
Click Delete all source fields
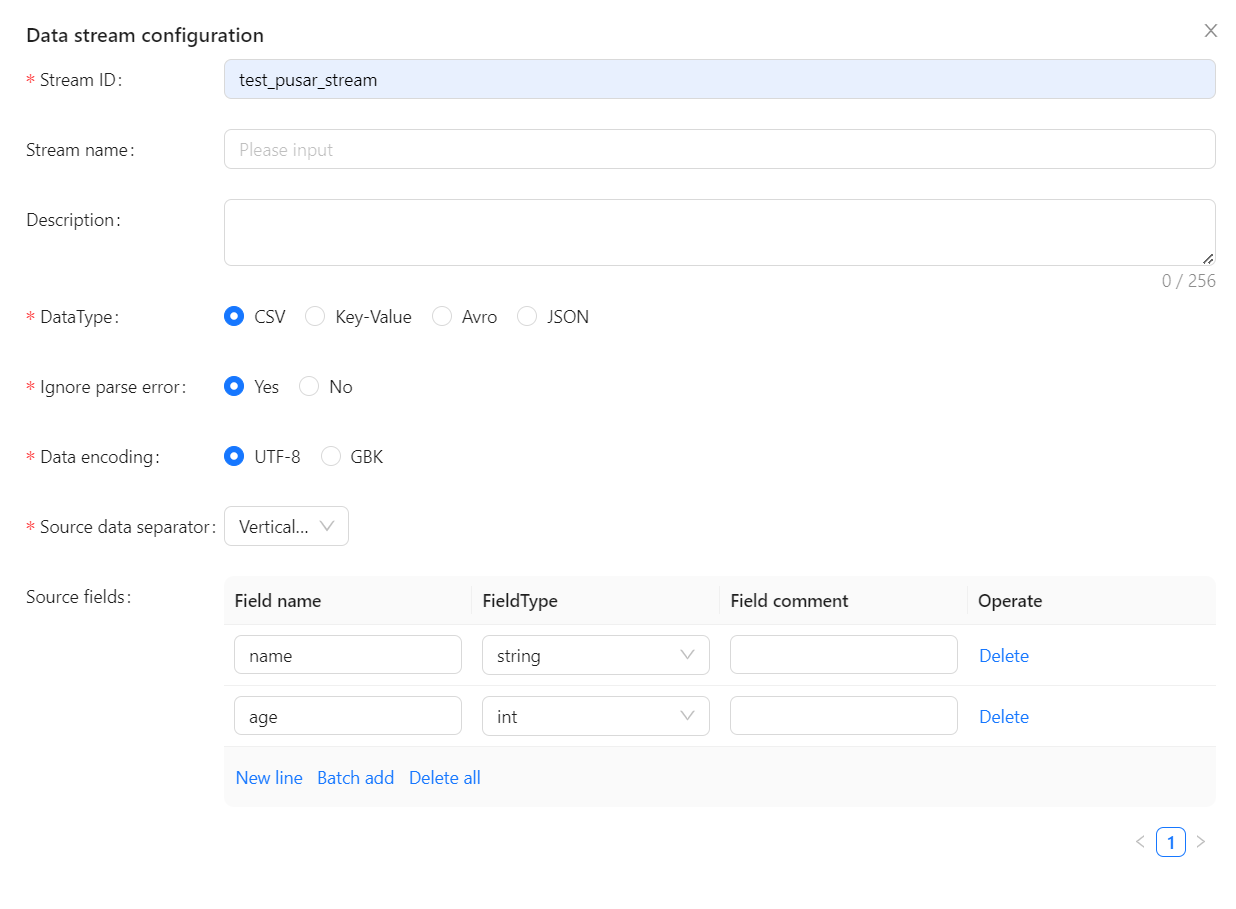[x=444, y=778]
